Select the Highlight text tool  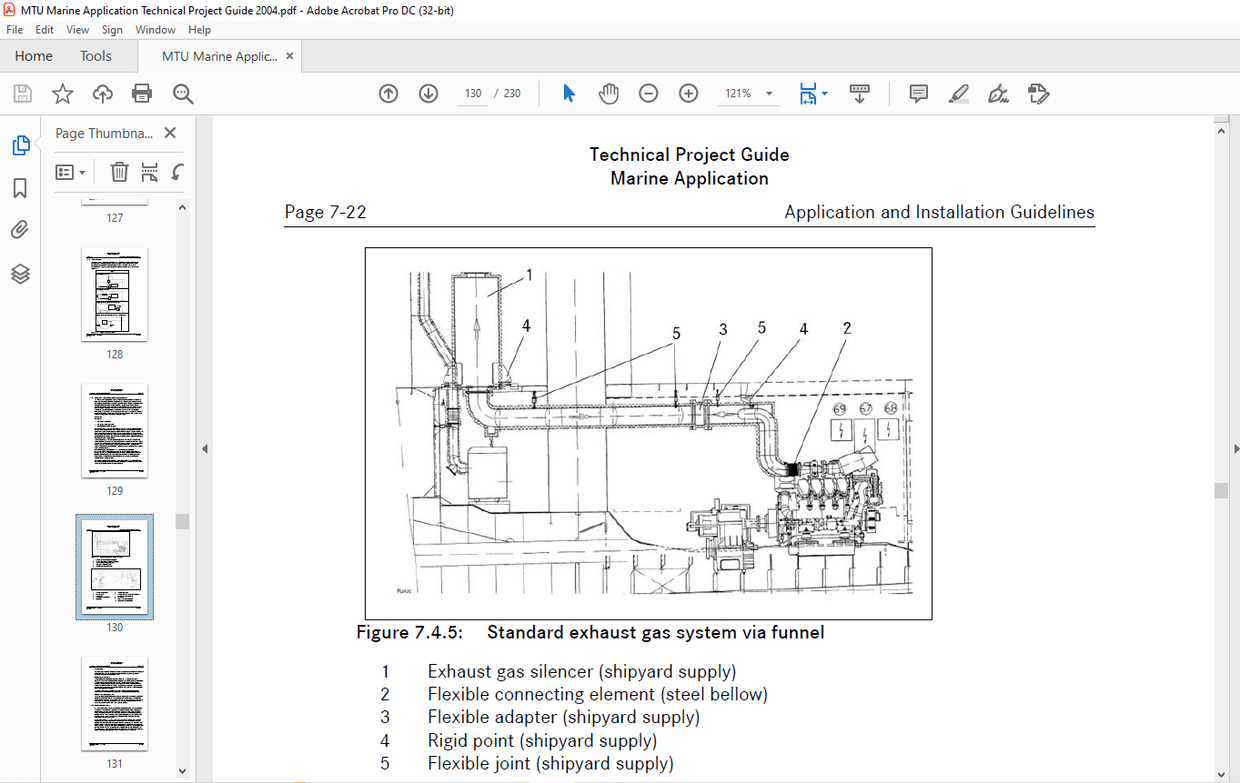(x=958, y=93)
